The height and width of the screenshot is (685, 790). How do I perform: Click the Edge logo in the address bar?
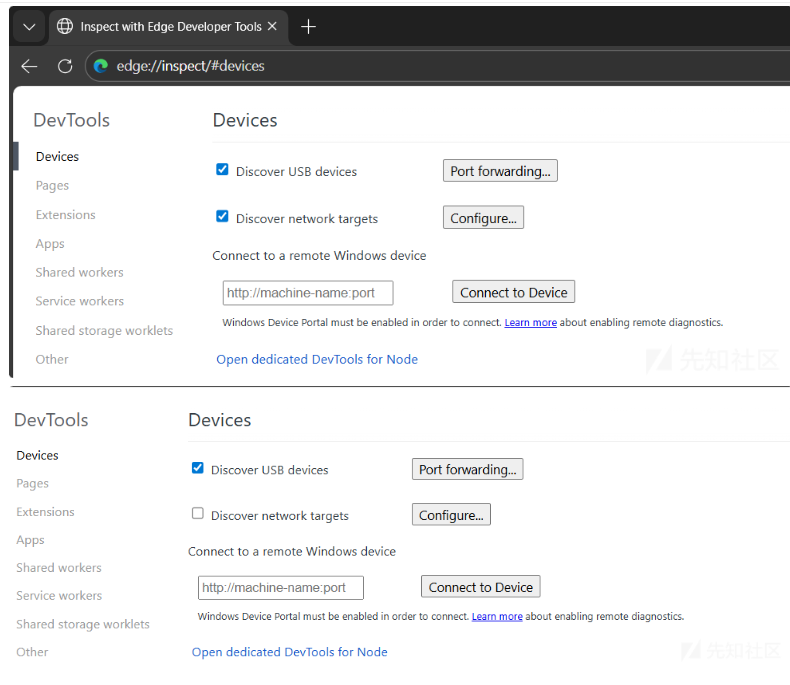tap(100, 66)
